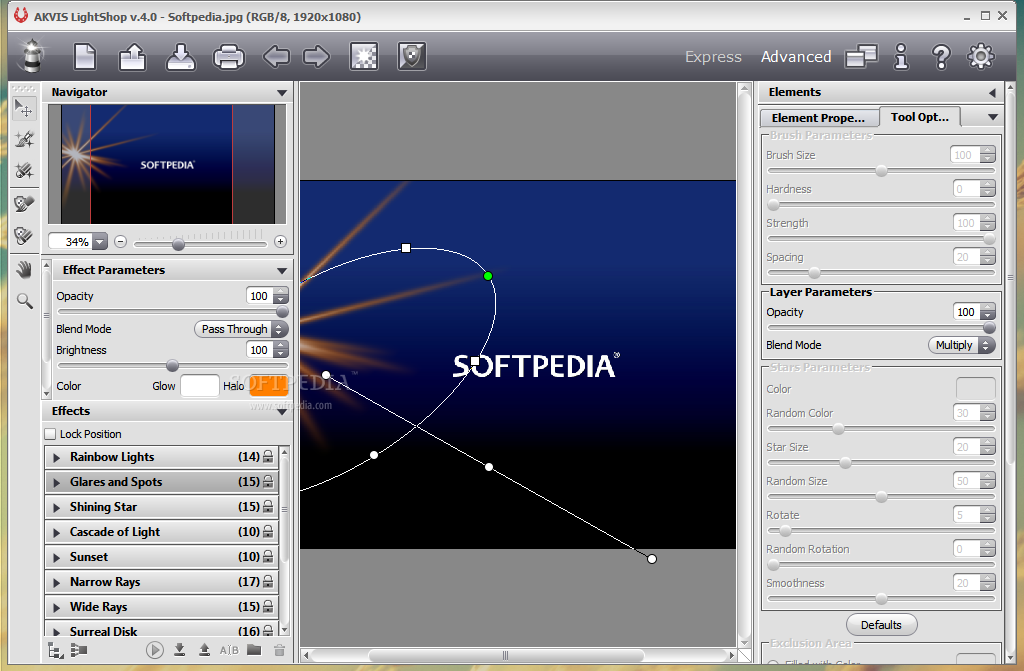This screenshot has width=1024, height=671.
Task: Select the Exclusion Brush tool
Action: (24, 204)
